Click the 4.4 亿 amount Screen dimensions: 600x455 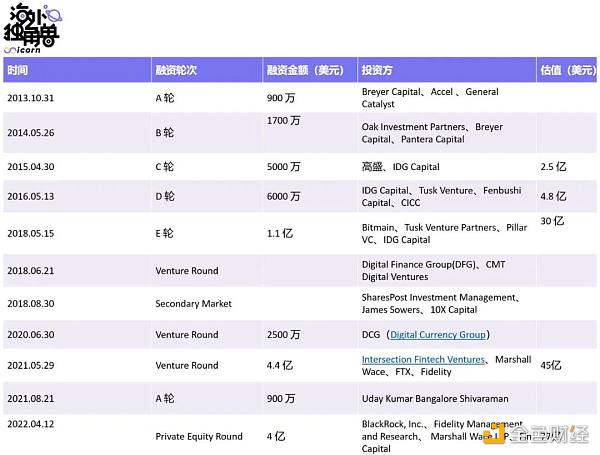click(280, 365)
